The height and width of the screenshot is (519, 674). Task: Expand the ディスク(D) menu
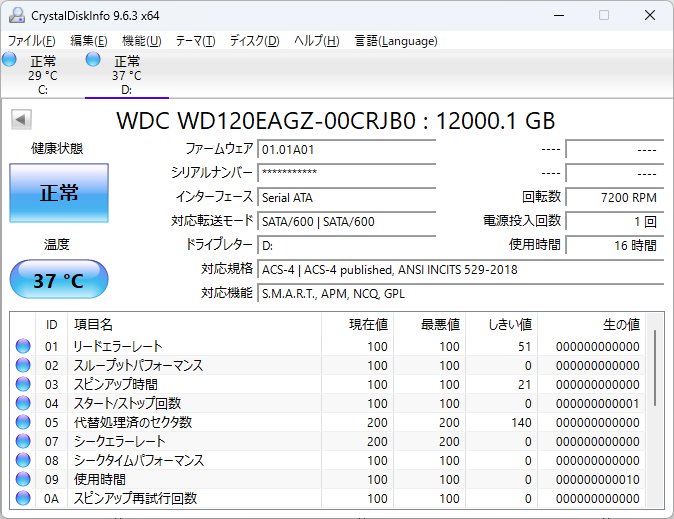click(x=254, y=41)
